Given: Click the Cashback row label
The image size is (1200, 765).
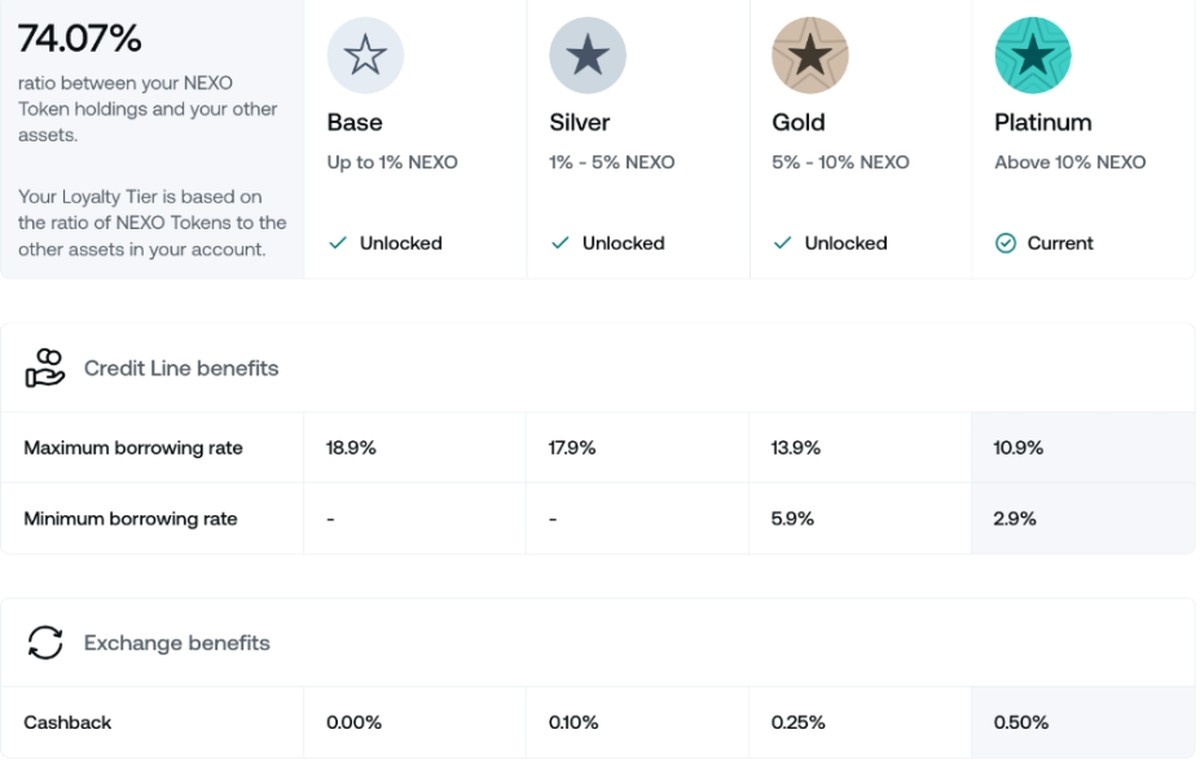Looking at the screenshot, I should (67, 722).
